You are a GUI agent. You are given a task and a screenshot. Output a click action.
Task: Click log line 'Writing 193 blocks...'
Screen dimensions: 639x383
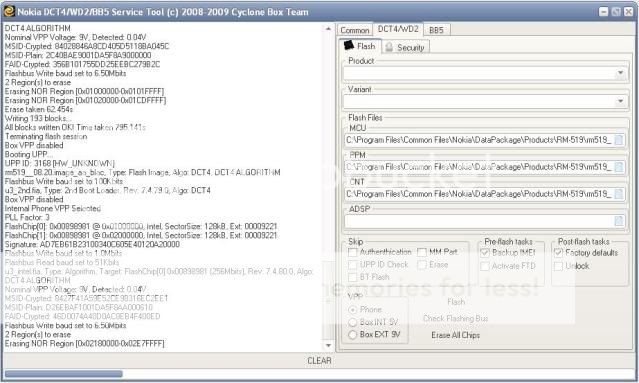click(x=37, y=119)
